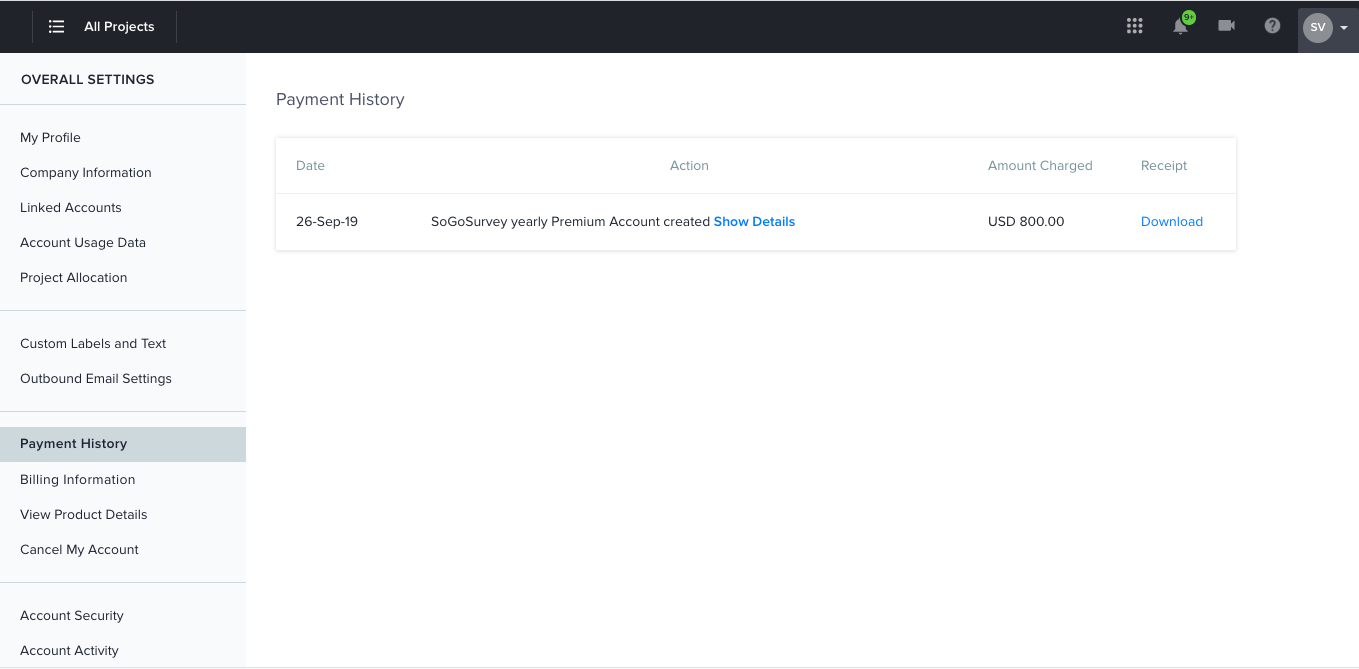Click the help question mark icon
The height and width of the screenshot is (669, 1359).
pyautogui.click(x=1272, y=26)
